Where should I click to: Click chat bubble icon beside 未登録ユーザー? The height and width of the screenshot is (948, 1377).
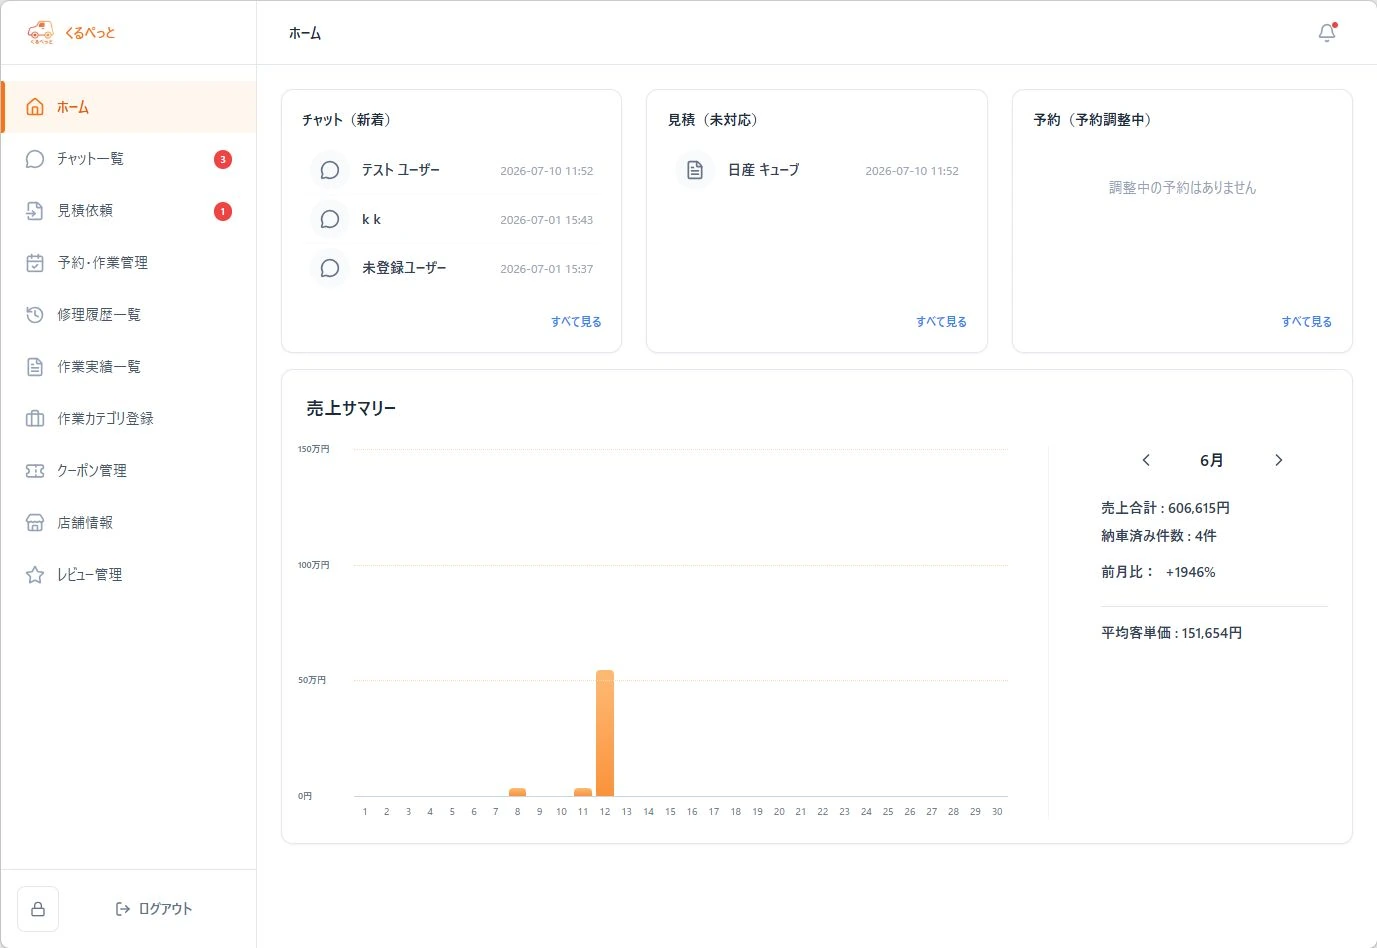[x=329, y=268]
